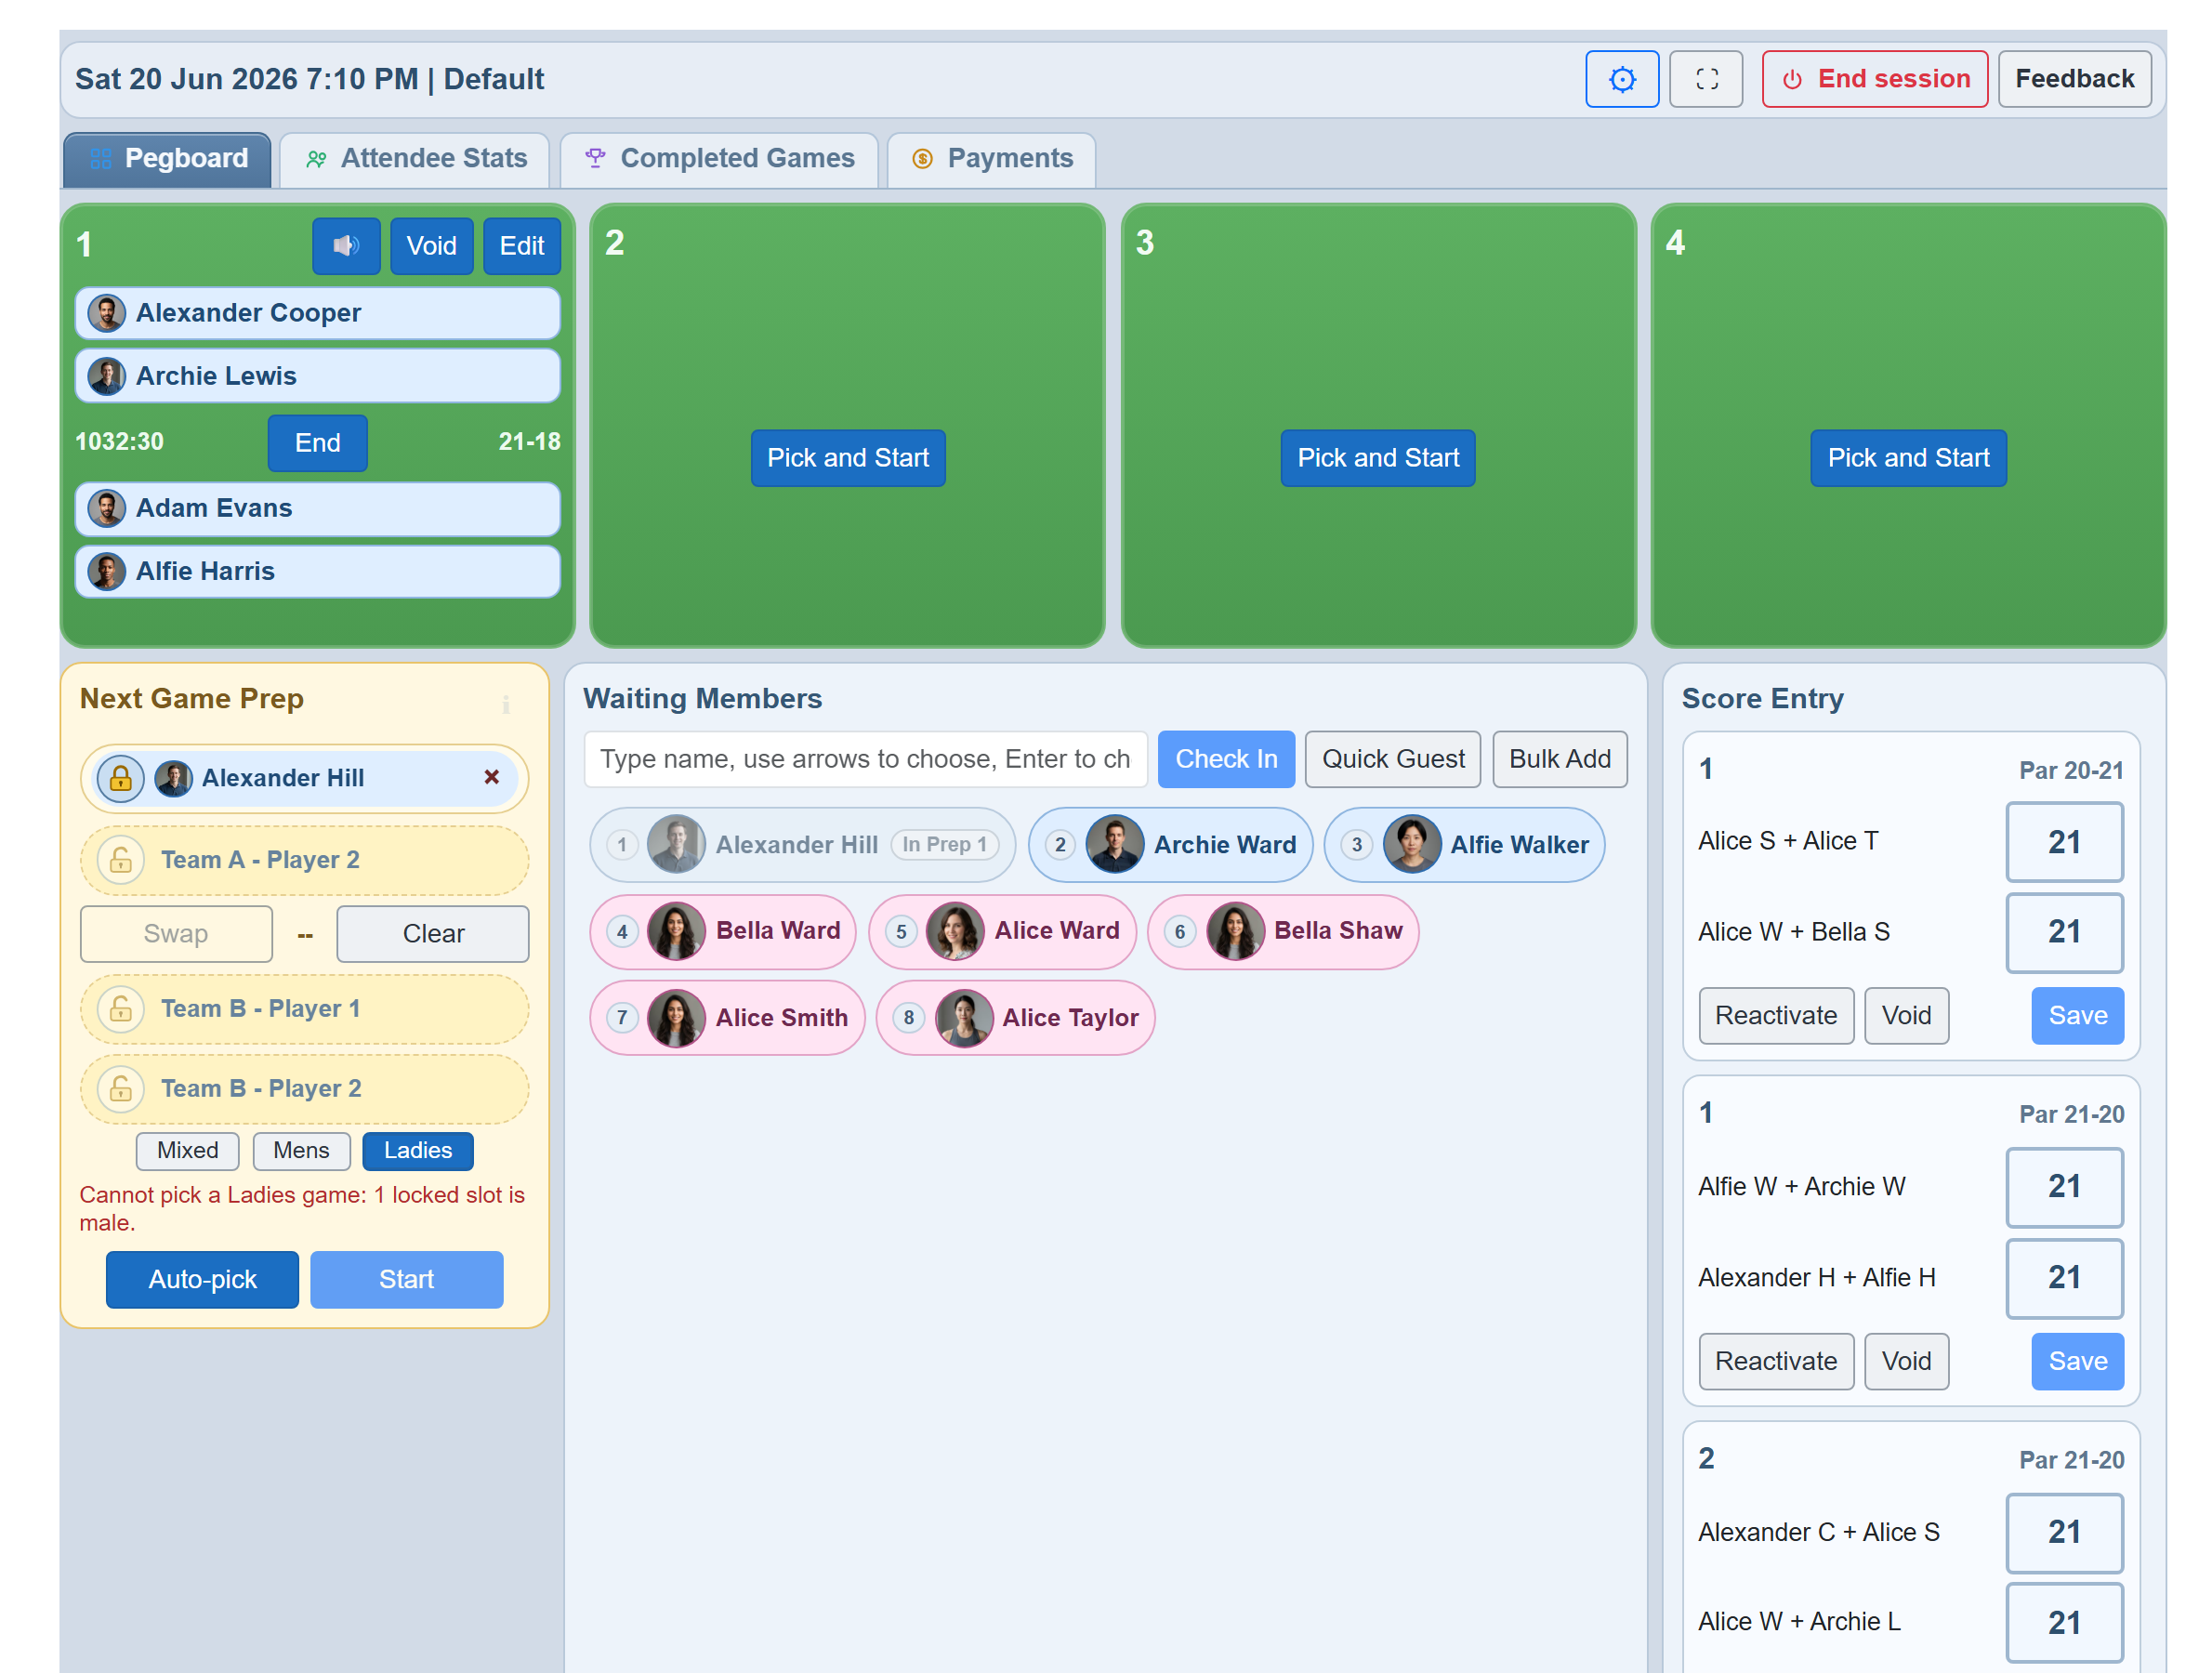Click Alfie Harris on court 1
The width and height of the screenshot is (2212, 1673).
(317, 572)
